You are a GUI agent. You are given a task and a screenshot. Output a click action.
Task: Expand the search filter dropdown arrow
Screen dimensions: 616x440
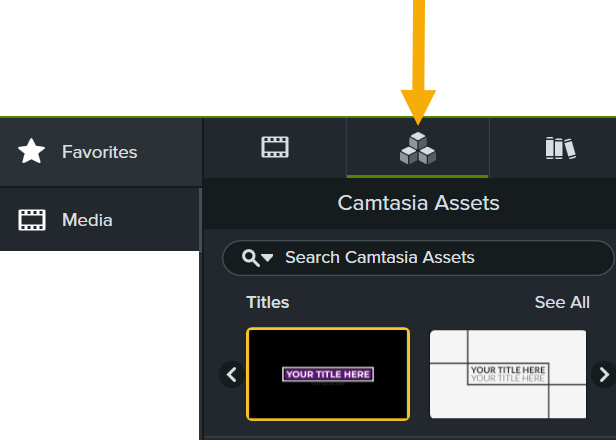point(267,259)
